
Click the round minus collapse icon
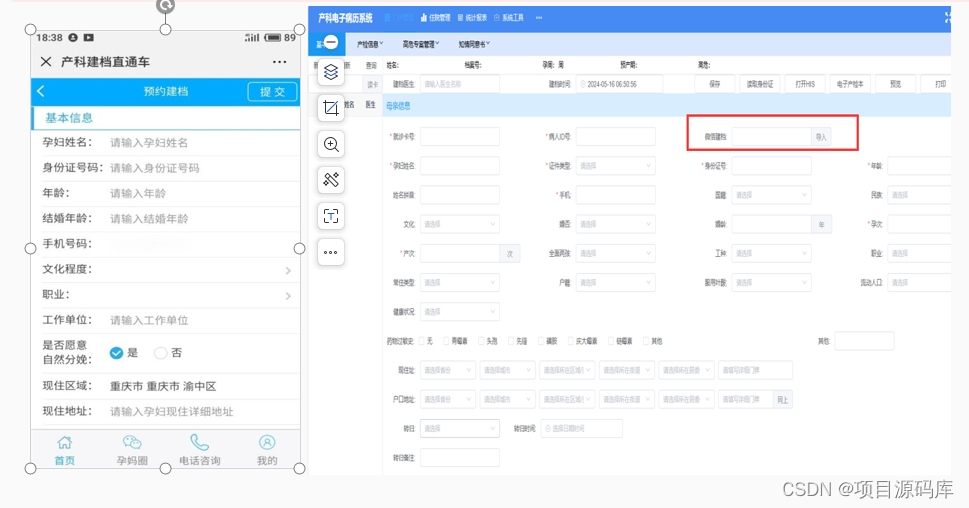point(331,42)
